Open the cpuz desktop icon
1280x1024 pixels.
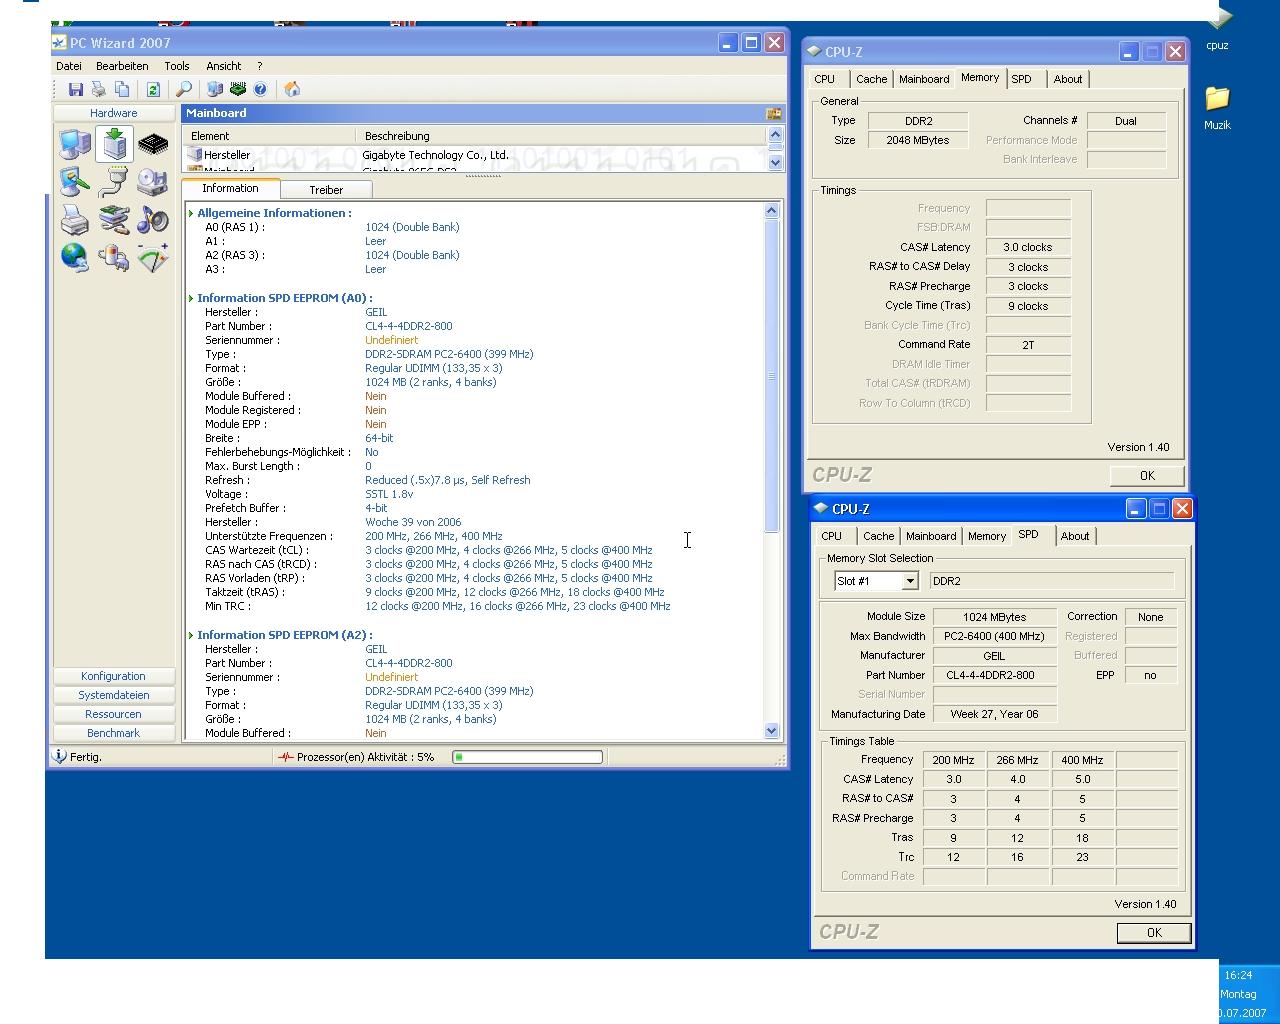coord(1217,27)
